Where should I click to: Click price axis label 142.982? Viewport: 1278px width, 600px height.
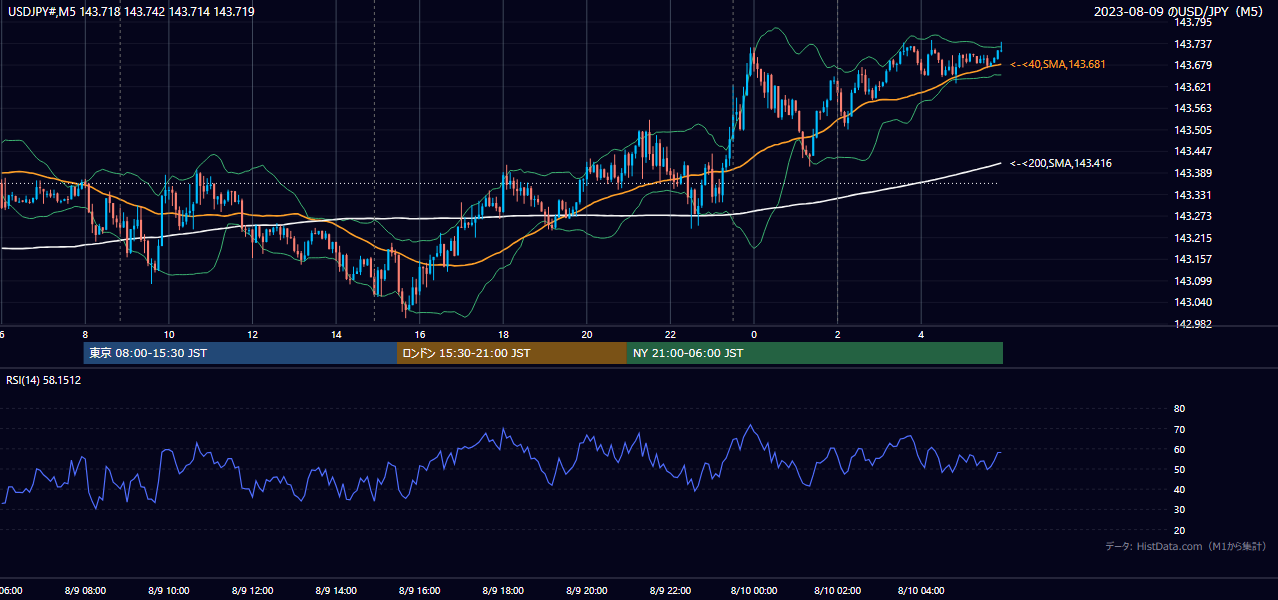coord(1193,324)
